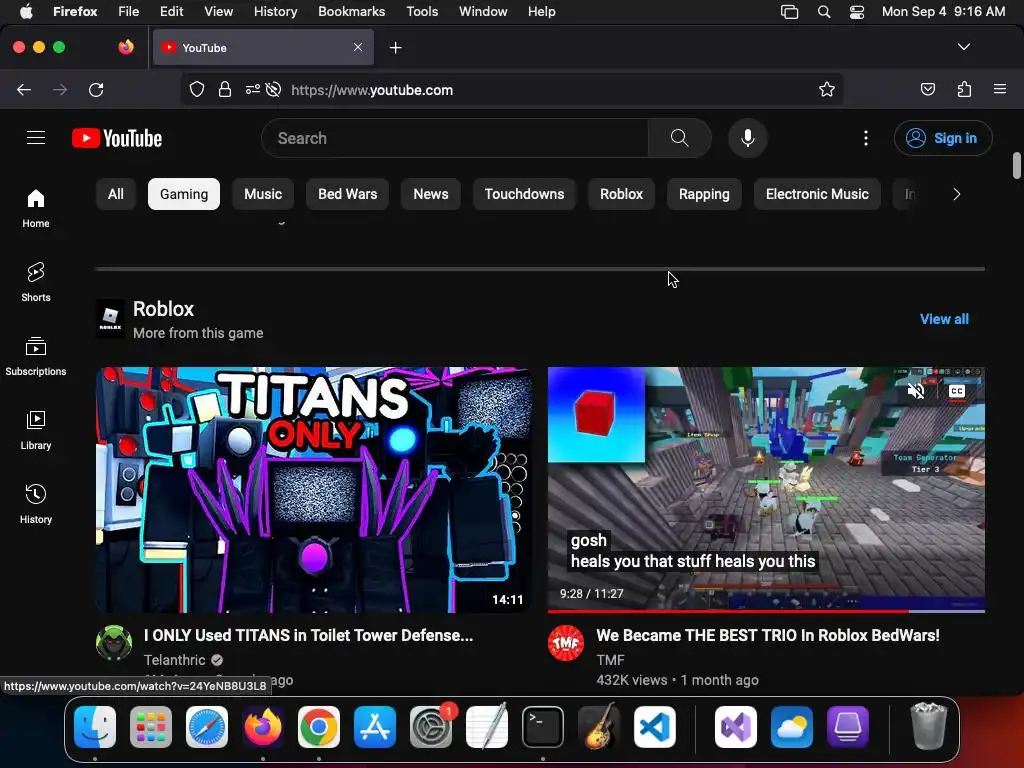Screen dimensions: 1024x768
Task: Close the YouTube tab
Action: (x=358, y=47)
